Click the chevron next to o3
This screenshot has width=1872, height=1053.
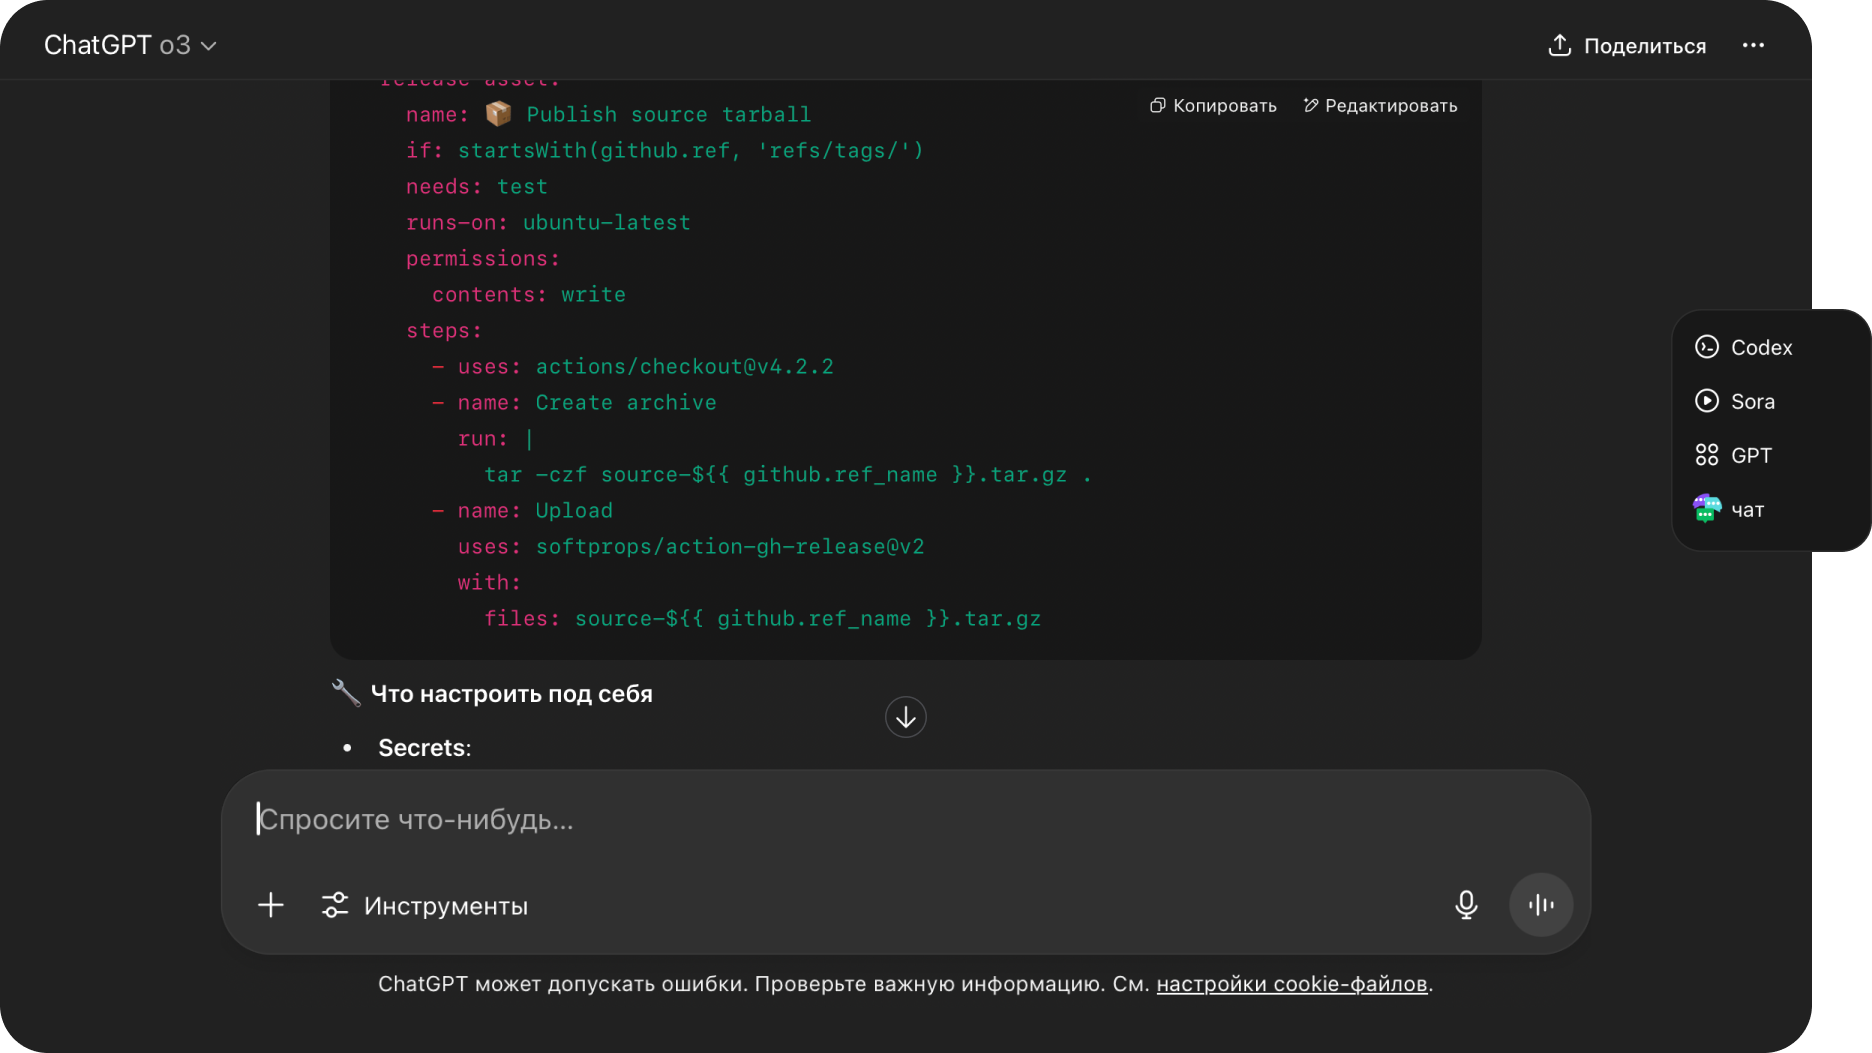pos(209,47)
